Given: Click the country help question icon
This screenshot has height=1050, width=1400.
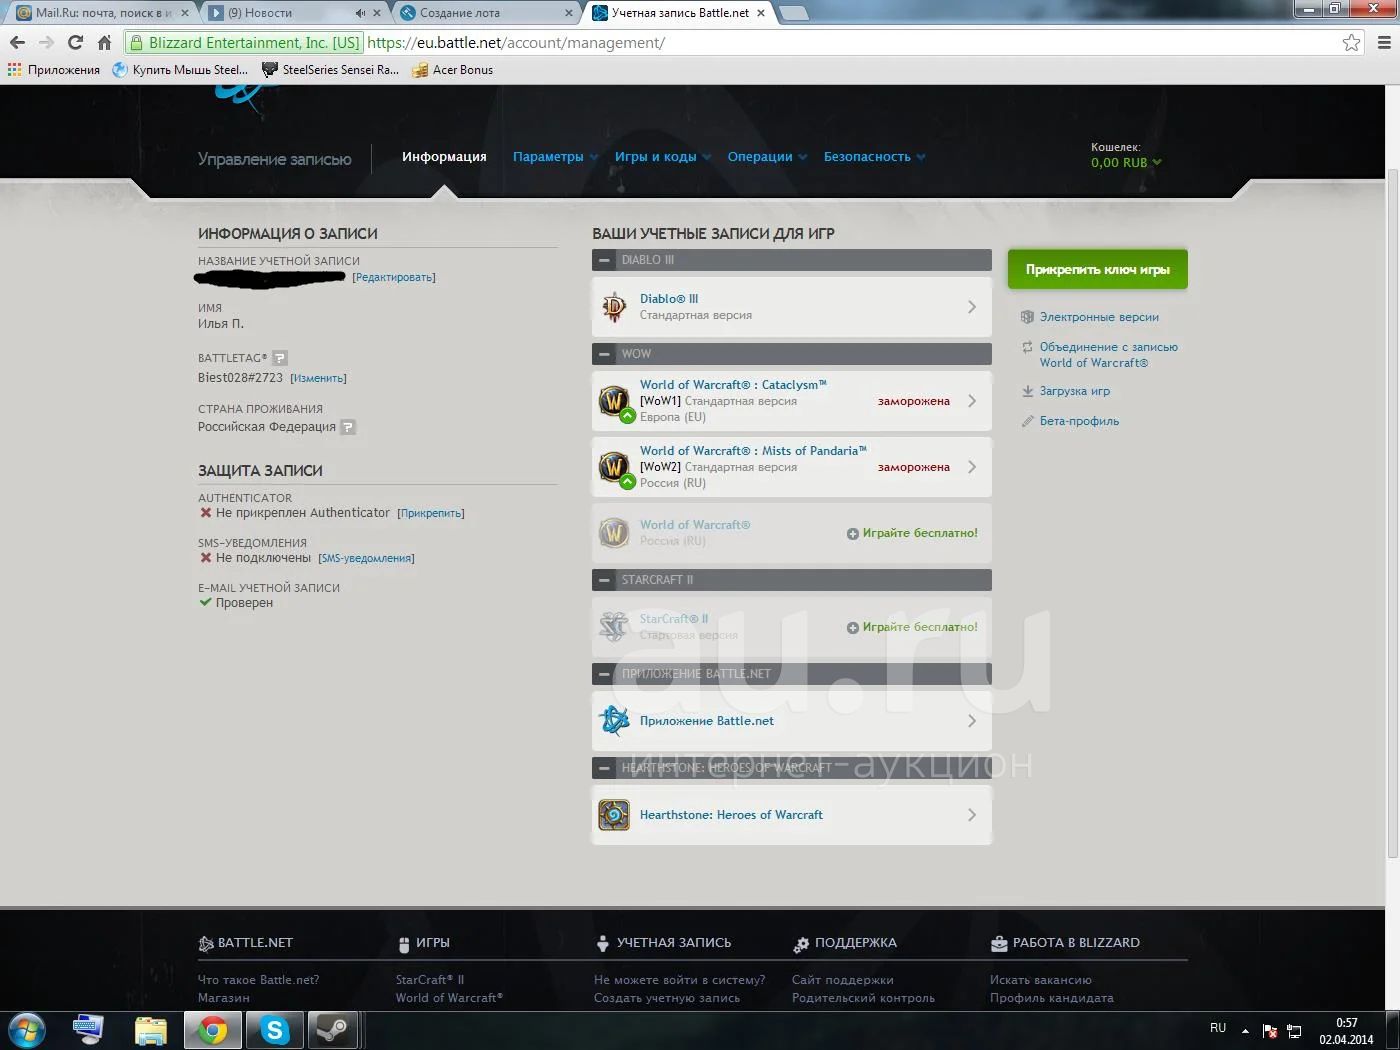Looking at the screenshot, I should click(348, 427).
